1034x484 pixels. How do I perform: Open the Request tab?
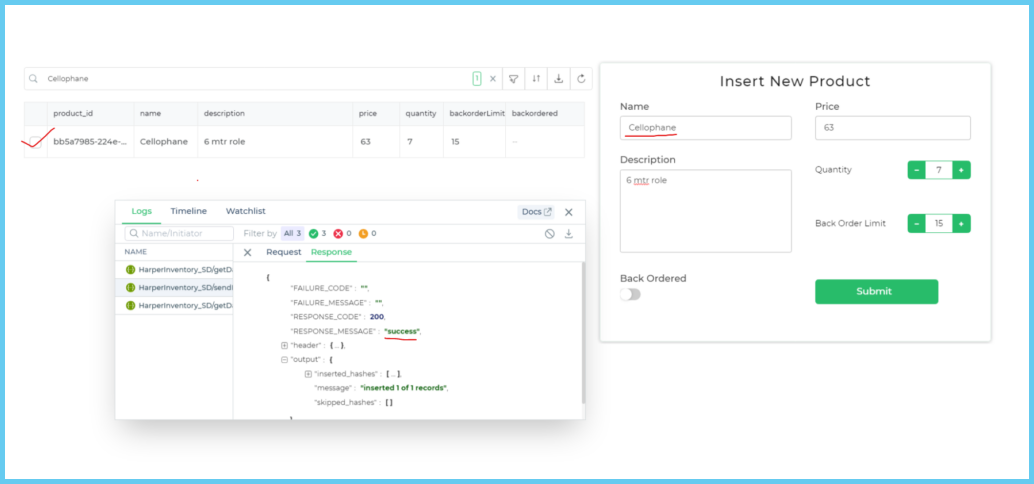[x=283, y=252]
